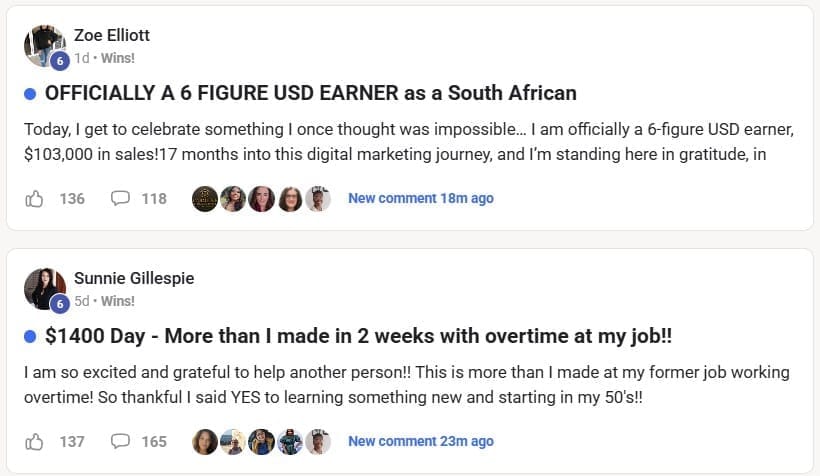This screenshot has height=476, width=820.
Task: Click Sunnie Gillespie's profile avatar
Action: point(44,288)
